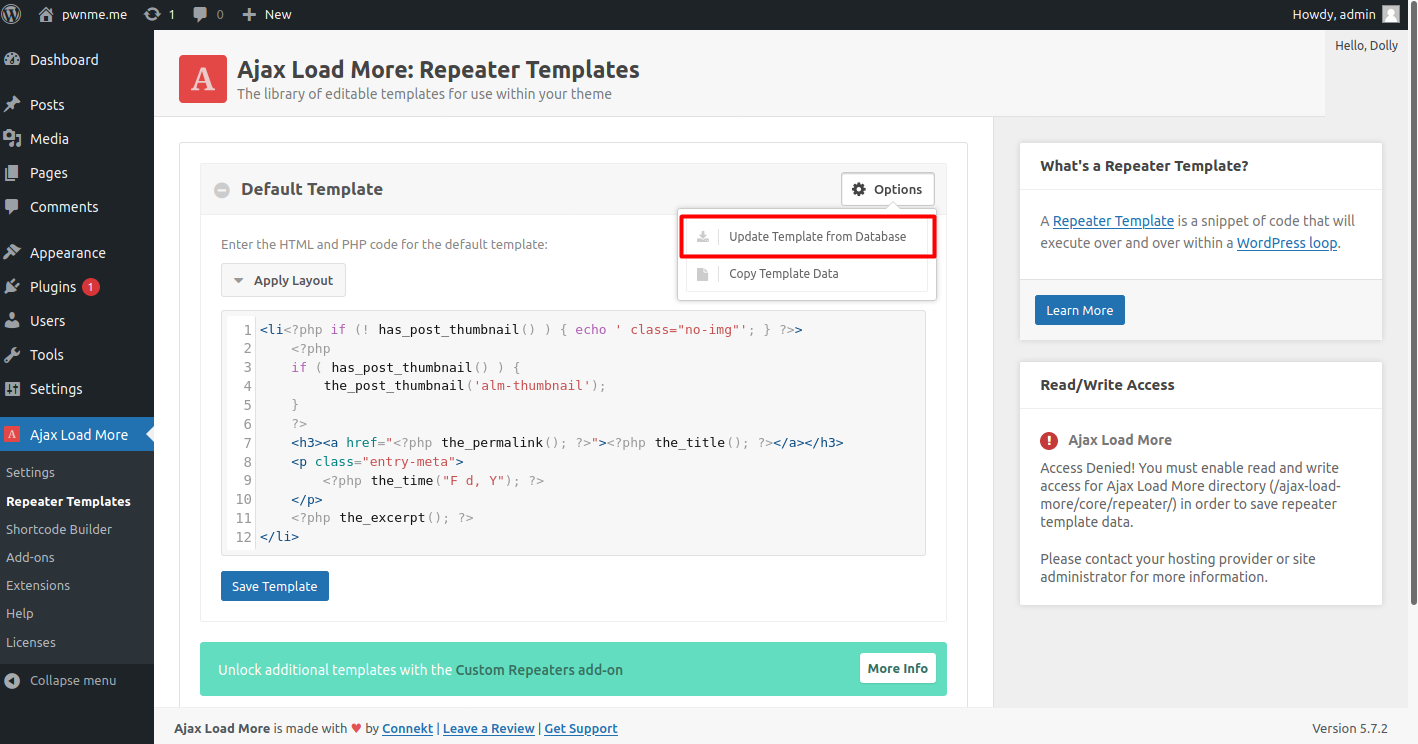1418x744 pixels.
Task: Collapse the Default Template section
Action: coord(221,190)
